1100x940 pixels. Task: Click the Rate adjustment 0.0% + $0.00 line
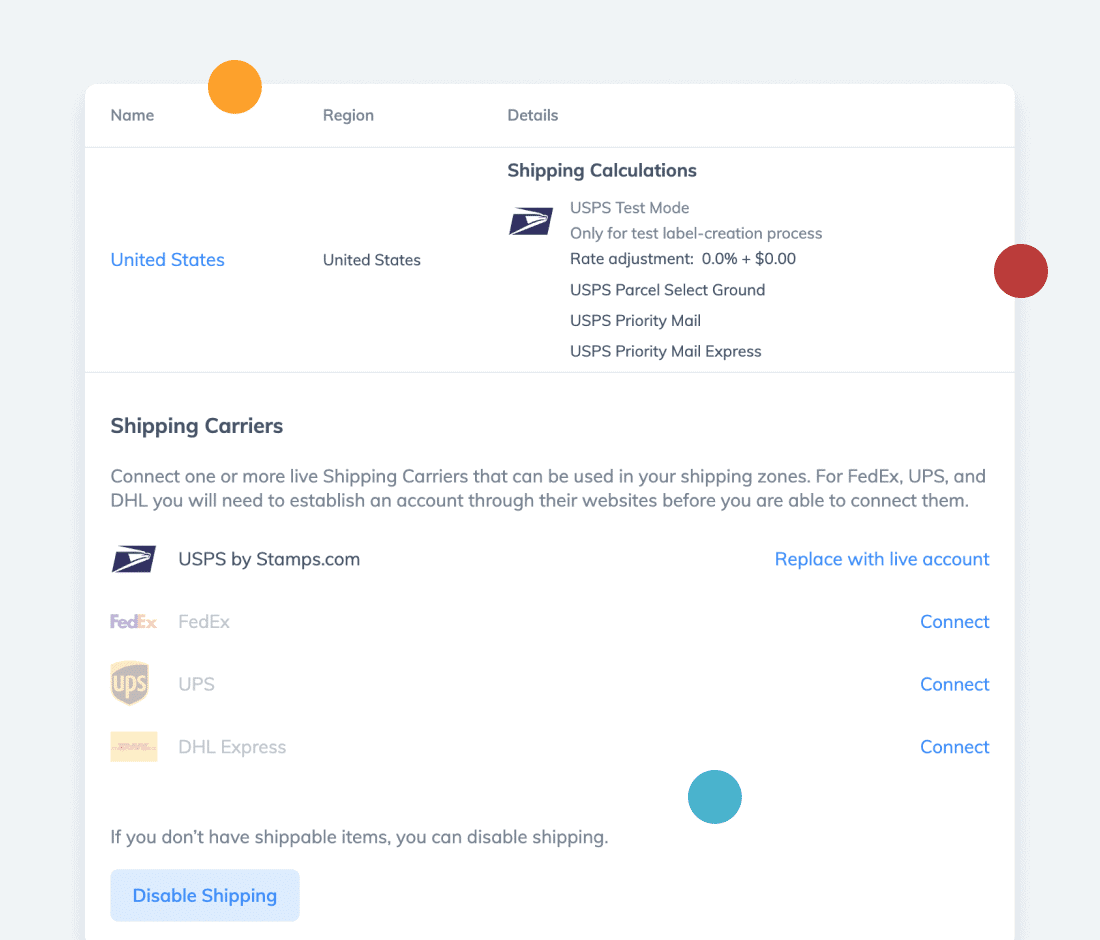point(683,258)
